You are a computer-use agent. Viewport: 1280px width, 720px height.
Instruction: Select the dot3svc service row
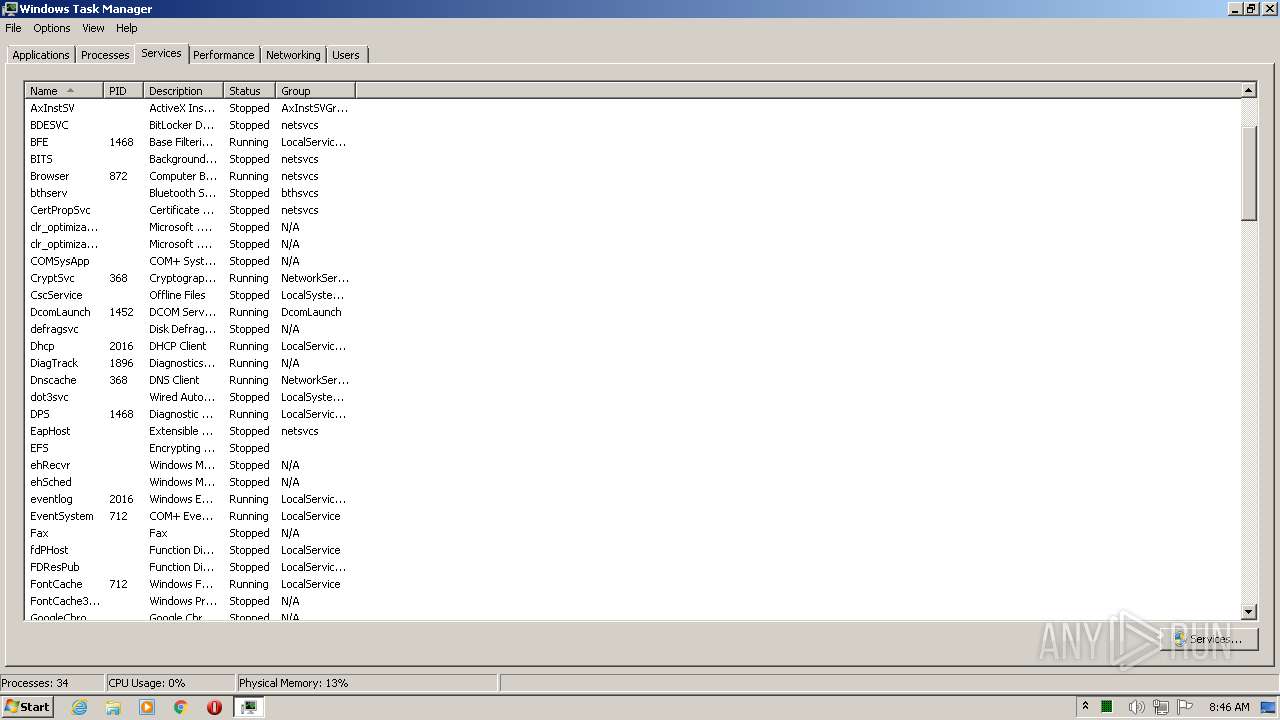coord(190,397)
